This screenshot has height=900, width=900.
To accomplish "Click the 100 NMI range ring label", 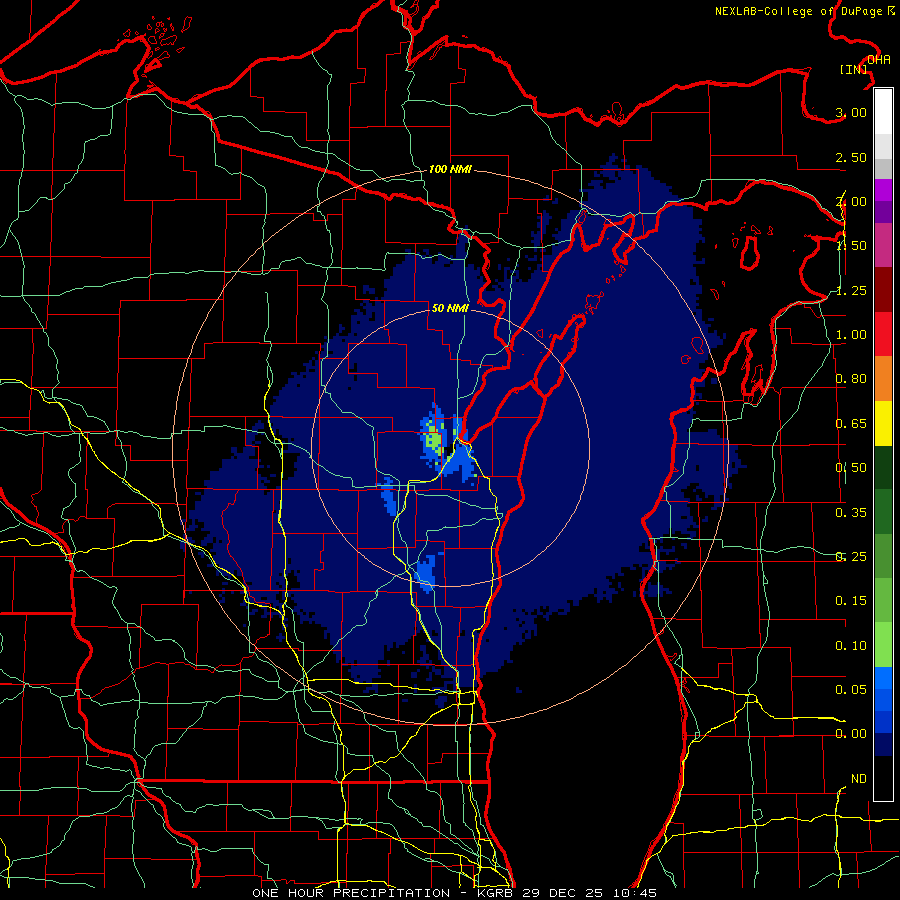I will tap(450, 169).
